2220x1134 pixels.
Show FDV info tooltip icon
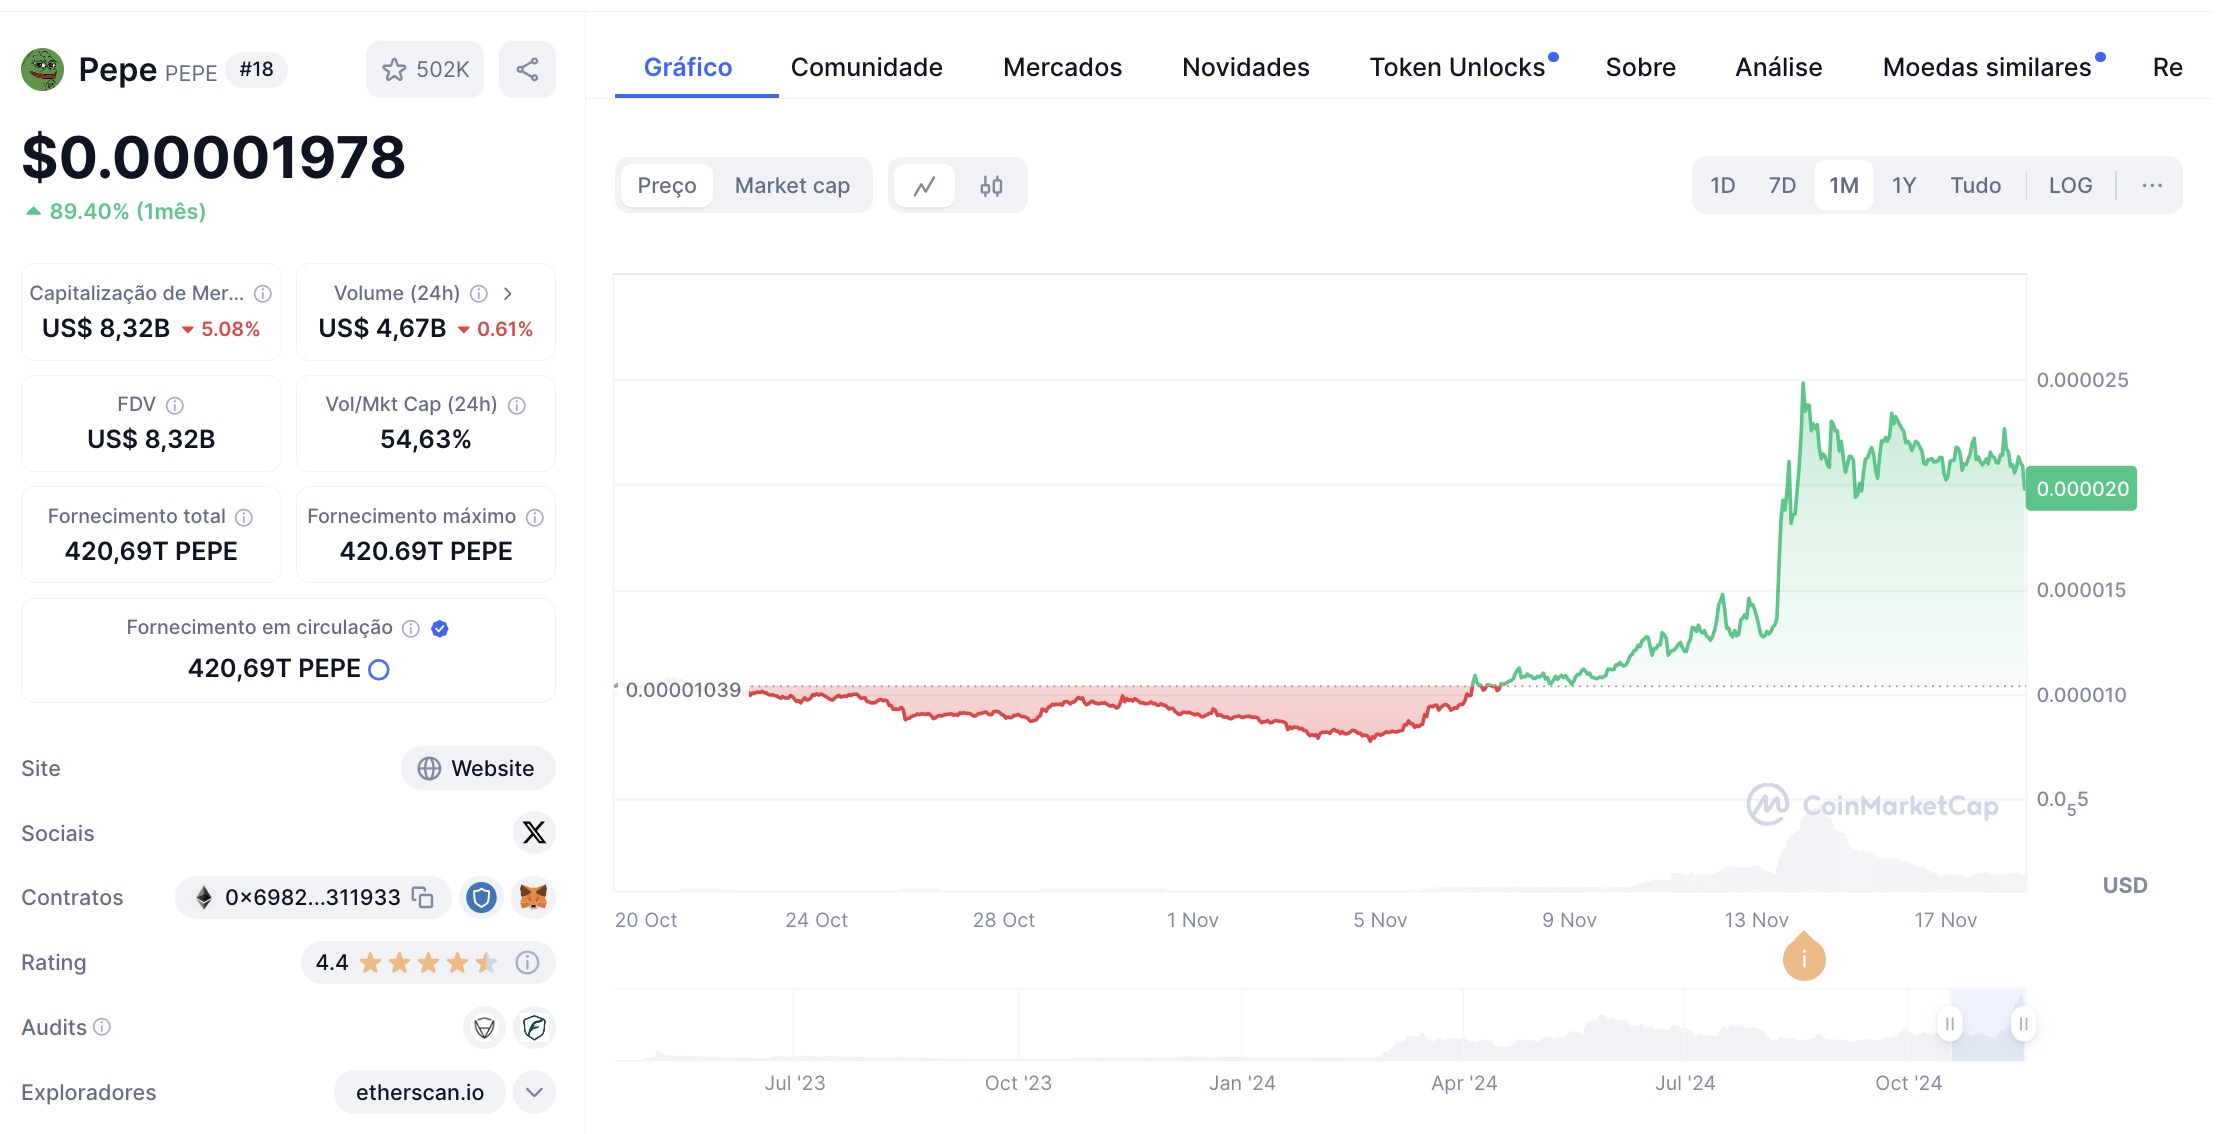pos(175,405)
